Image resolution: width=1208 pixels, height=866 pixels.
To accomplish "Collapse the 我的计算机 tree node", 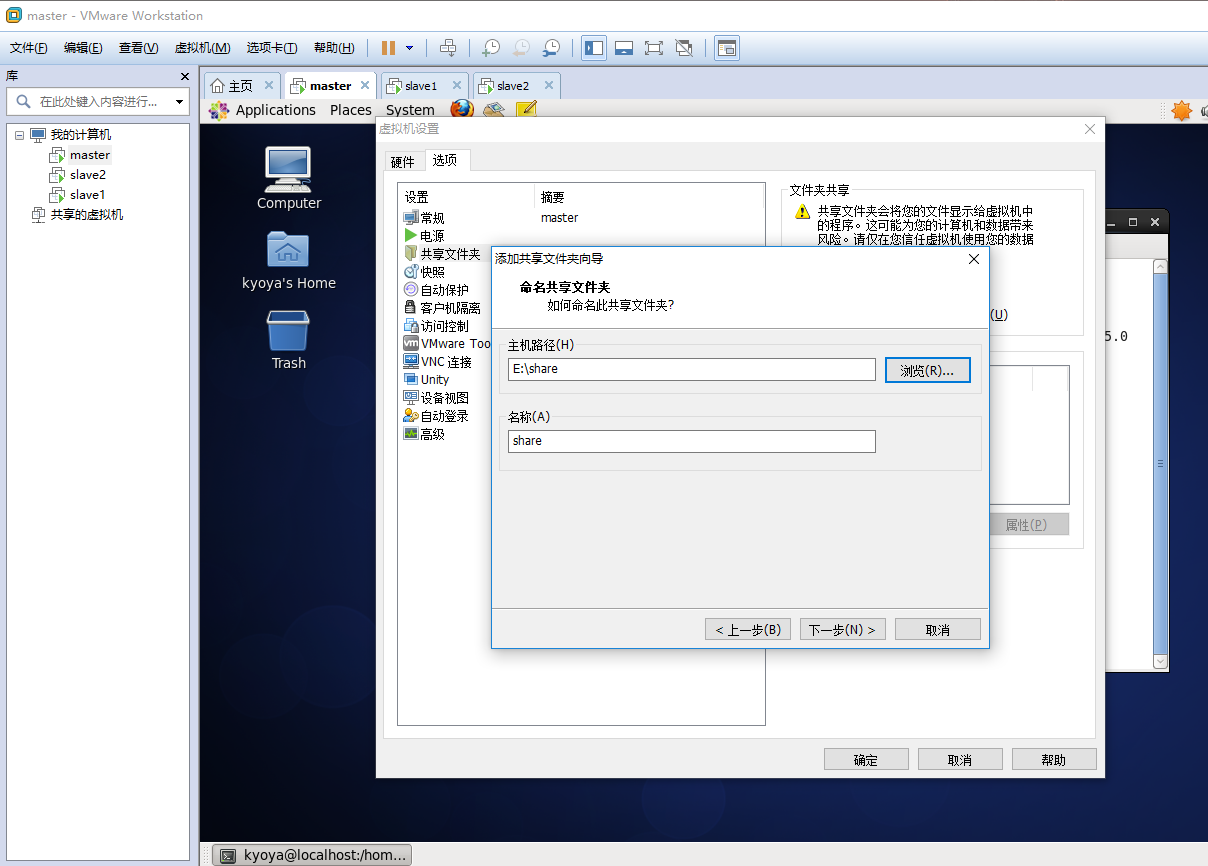I will [x=19, y=135].
